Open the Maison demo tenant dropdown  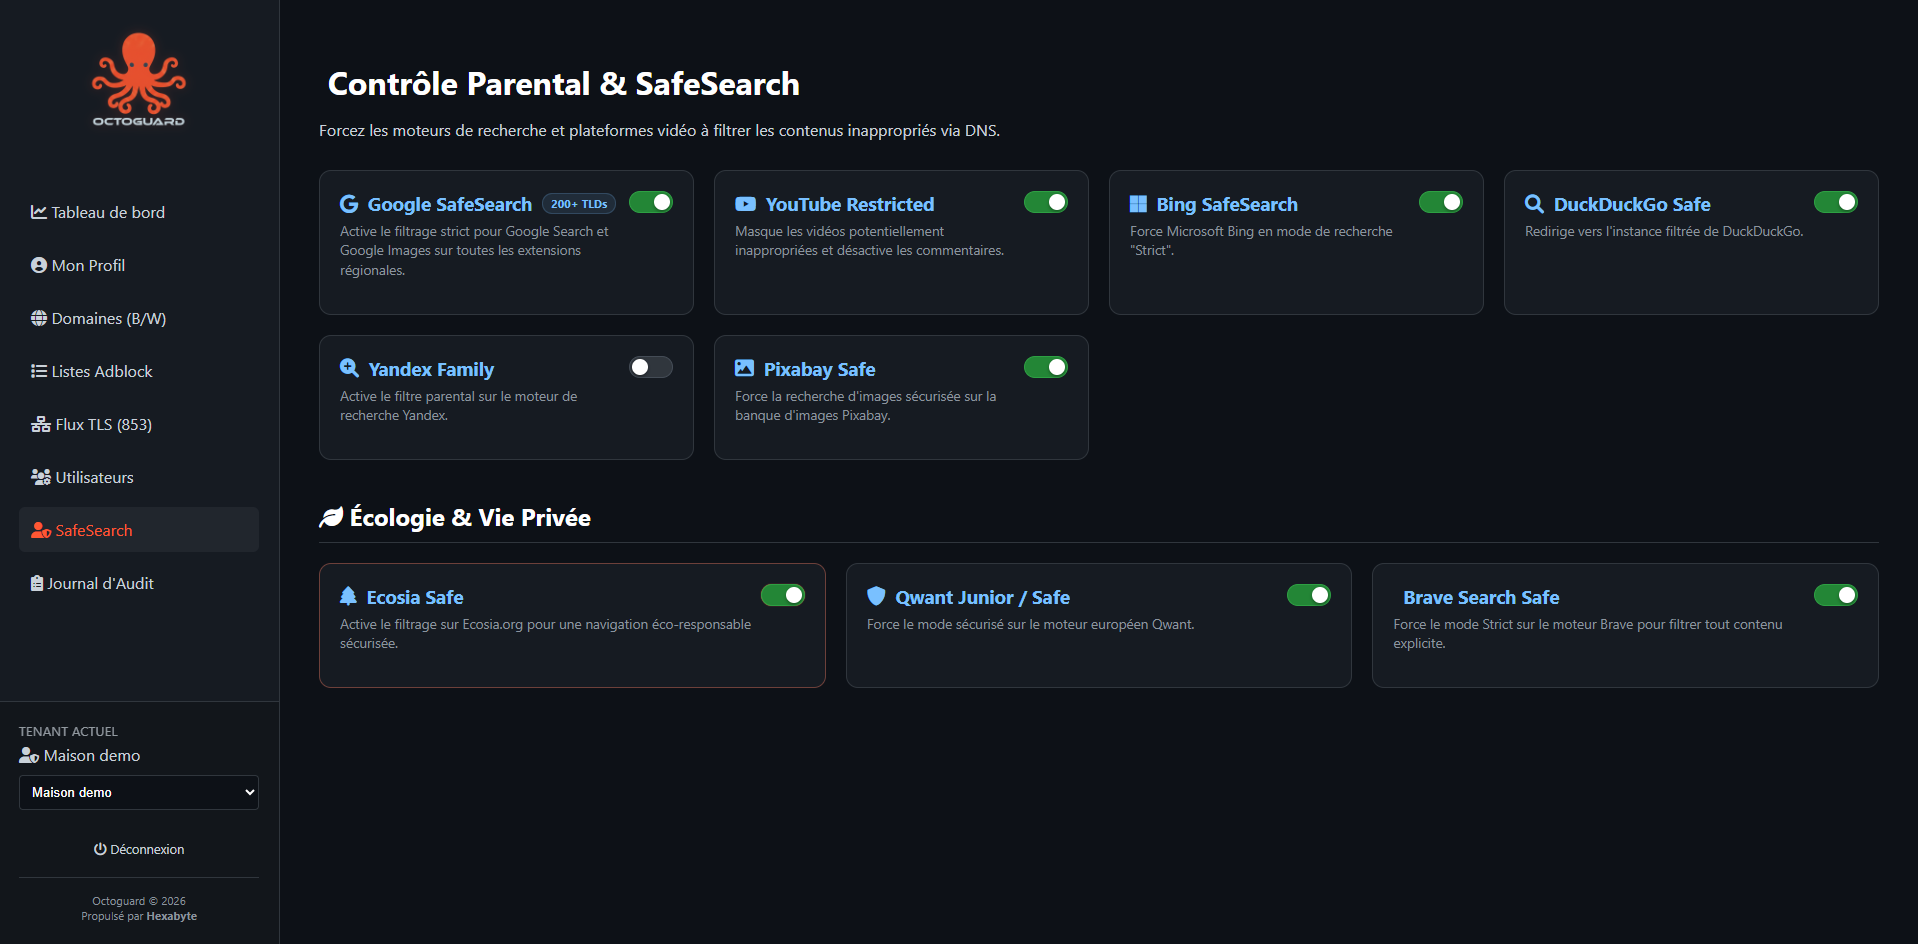click(x=138, y=792)
